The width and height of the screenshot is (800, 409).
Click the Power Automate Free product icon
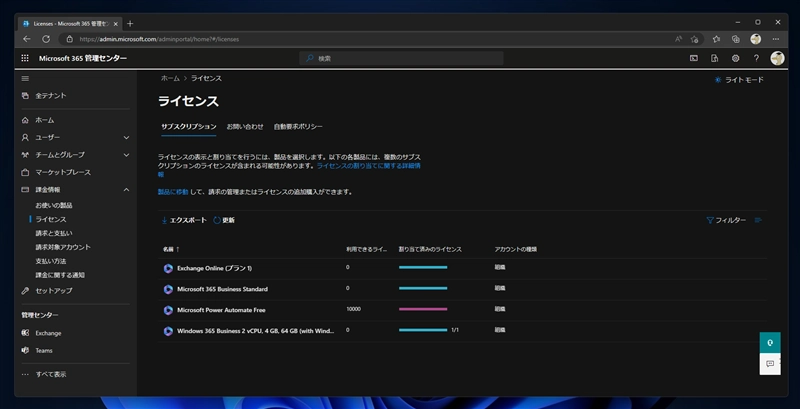(168, 310)
